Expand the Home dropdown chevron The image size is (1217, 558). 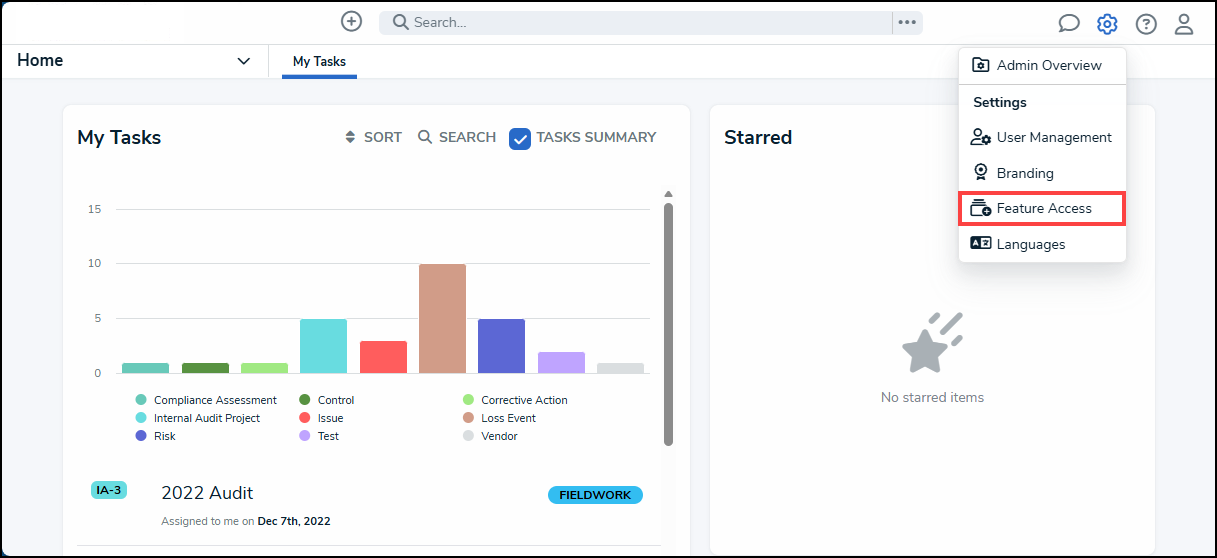[x=243, y=61]
